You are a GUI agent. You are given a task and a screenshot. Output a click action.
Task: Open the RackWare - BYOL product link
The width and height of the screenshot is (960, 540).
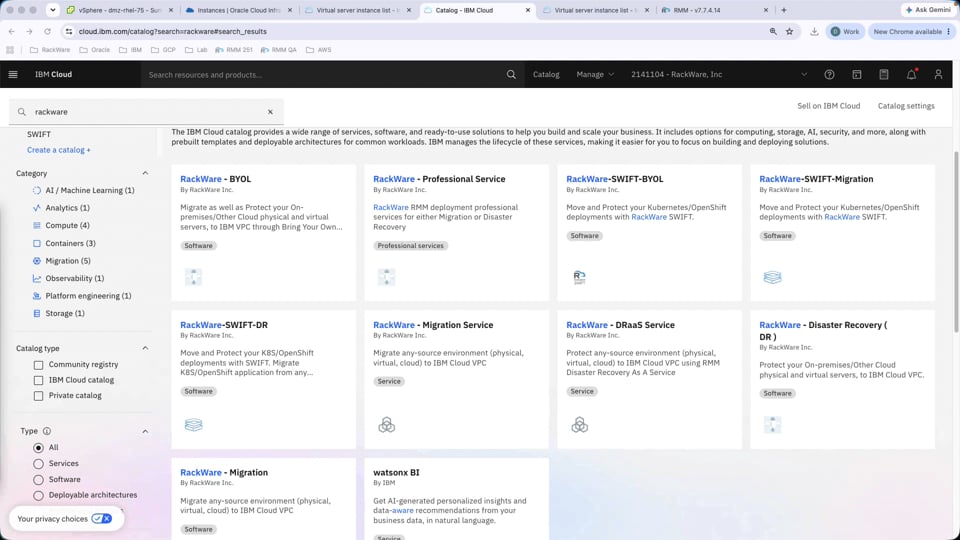point(216,179)
